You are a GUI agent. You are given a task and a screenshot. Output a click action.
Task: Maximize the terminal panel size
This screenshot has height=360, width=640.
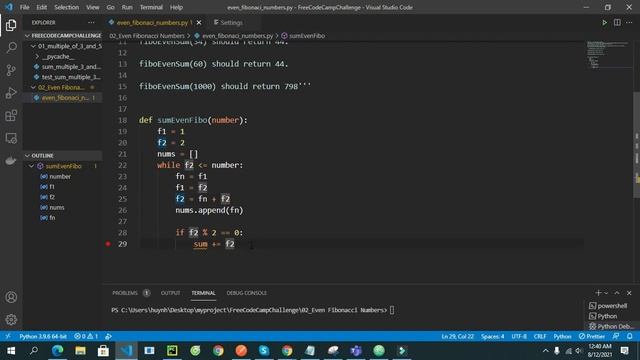coord(617,293)
